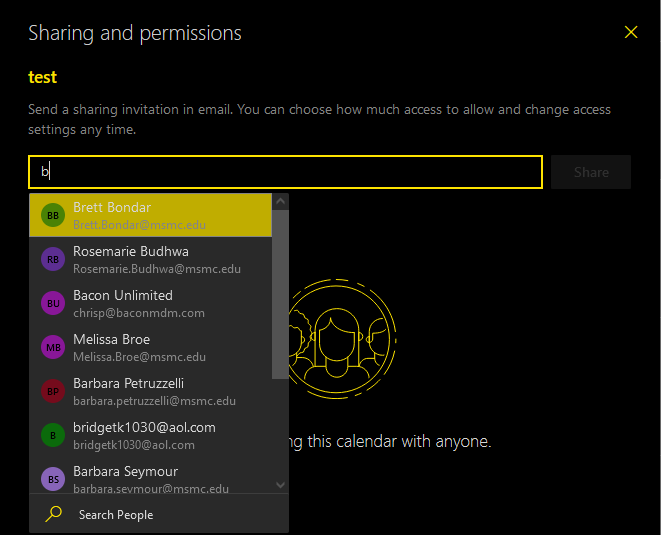The image size is (661, 535).
Task: Choose the bridgetk1030@aol.com contact entry
Action: coord(150,435)
